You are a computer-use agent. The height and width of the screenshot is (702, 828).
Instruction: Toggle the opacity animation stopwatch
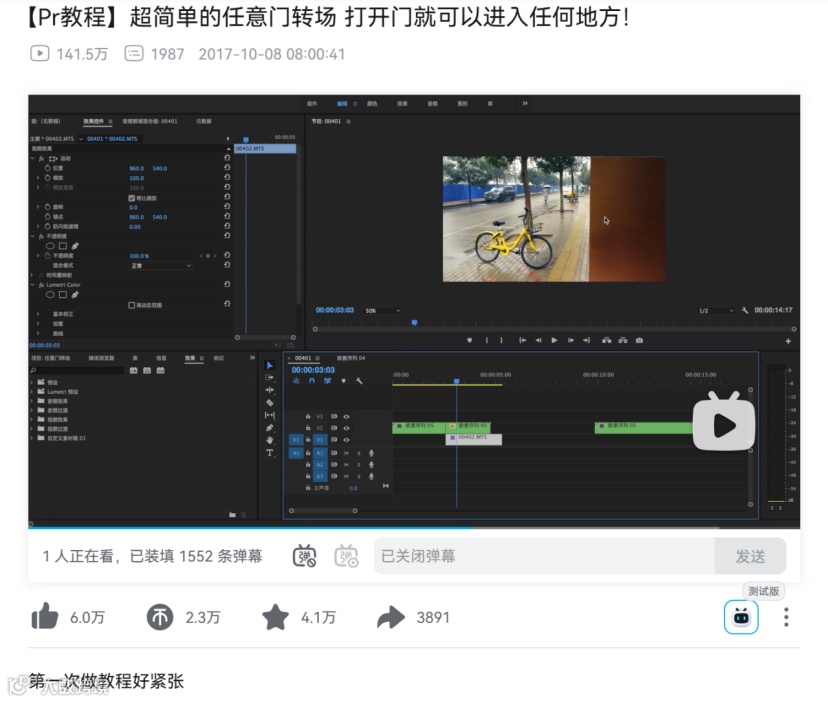(48, 256)
